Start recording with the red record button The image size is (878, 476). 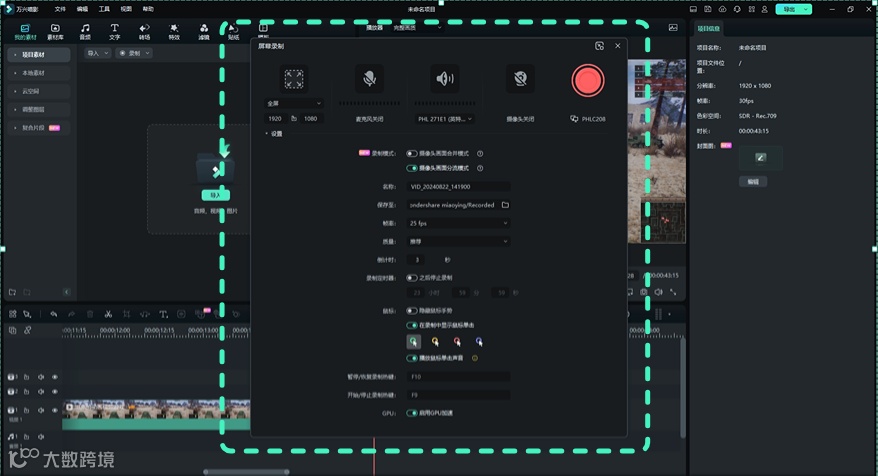[587, 80]
